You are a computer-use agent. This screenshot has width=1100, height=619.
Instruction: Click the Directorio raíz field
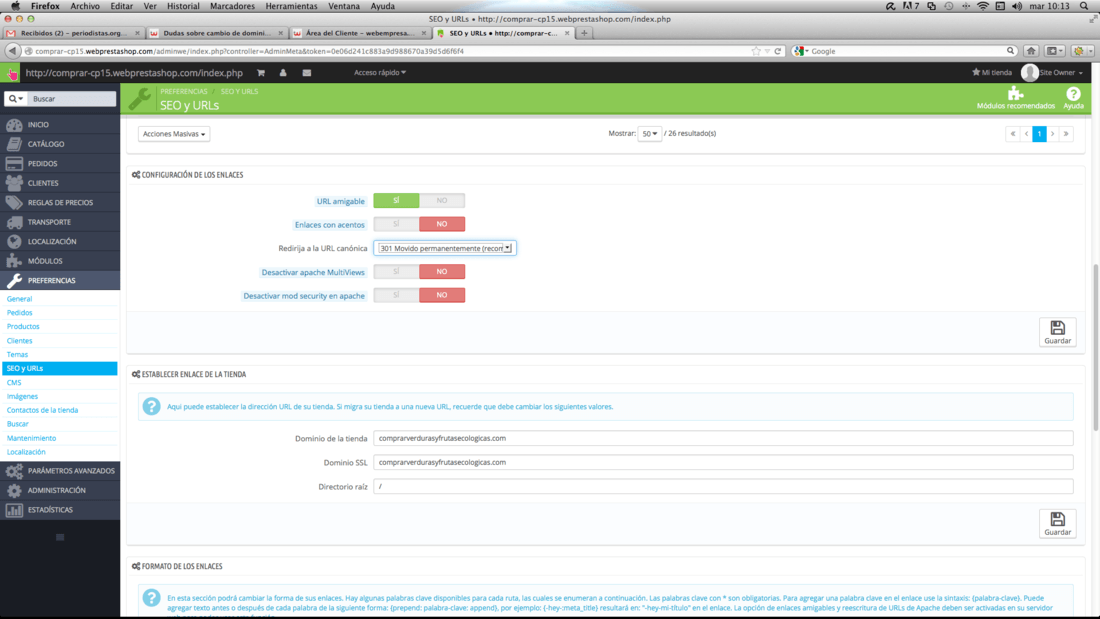pyautogui.click(x=723, y=486)
